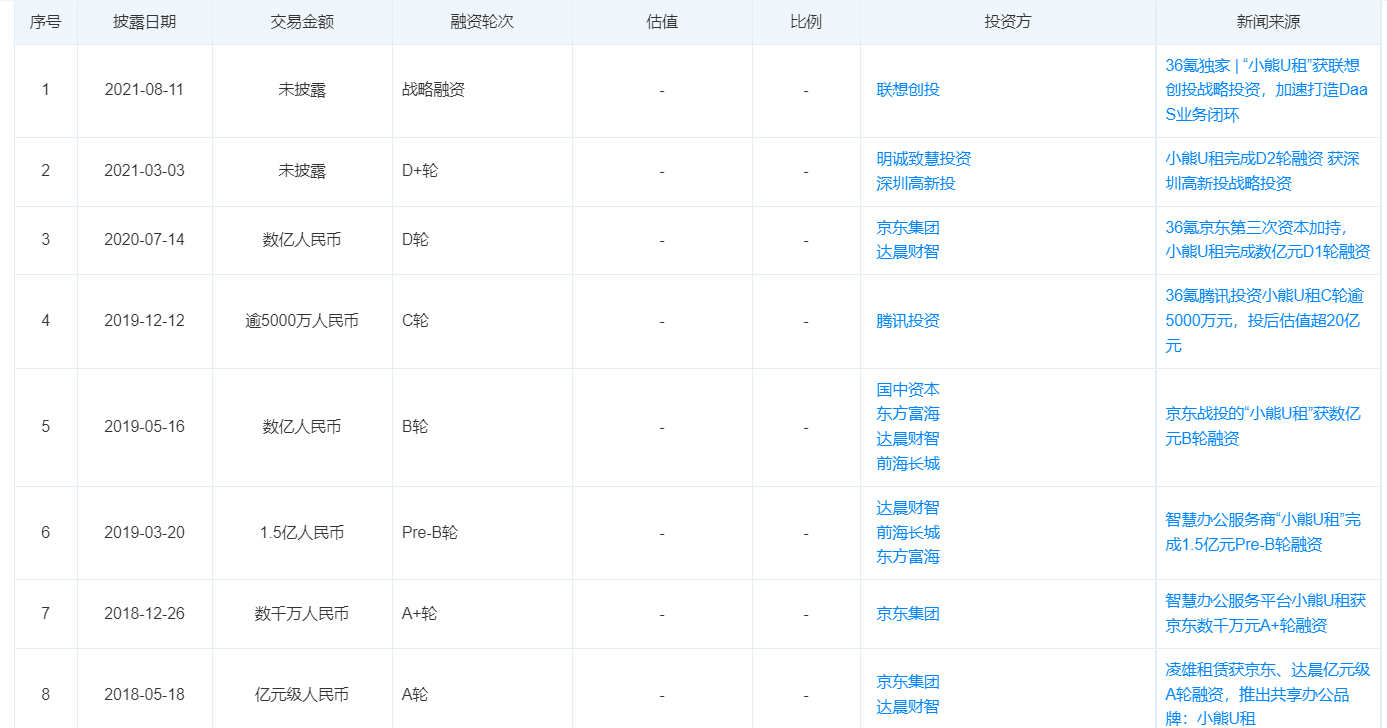Select the date 2019-12-12
The width and height of the screenshot is (1387, 728).
coord(145,321)
